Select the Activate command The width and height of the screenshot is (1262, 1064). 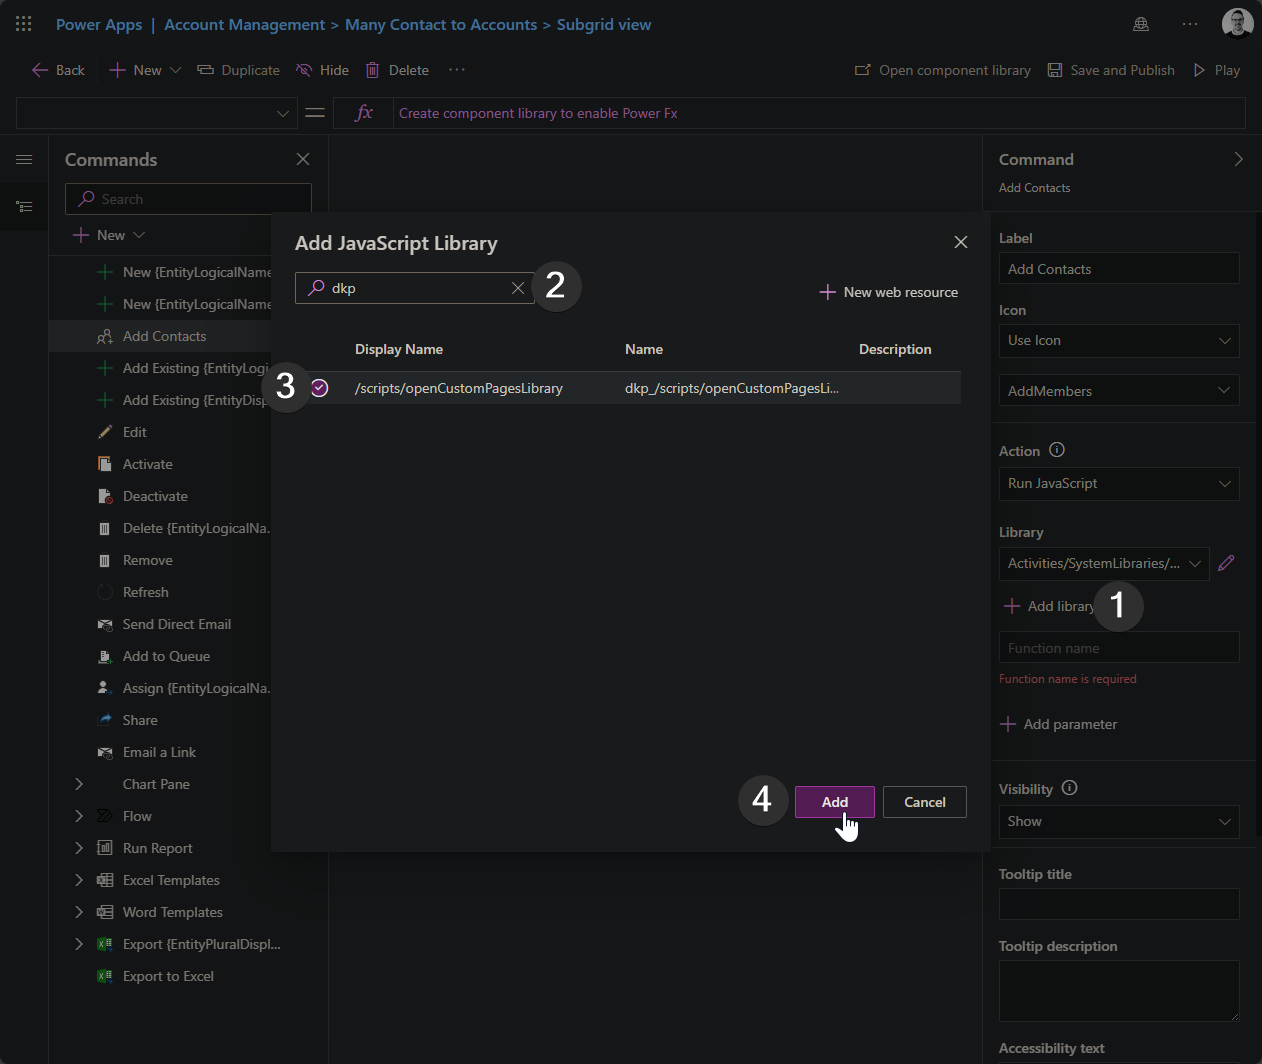click(147, 464)
